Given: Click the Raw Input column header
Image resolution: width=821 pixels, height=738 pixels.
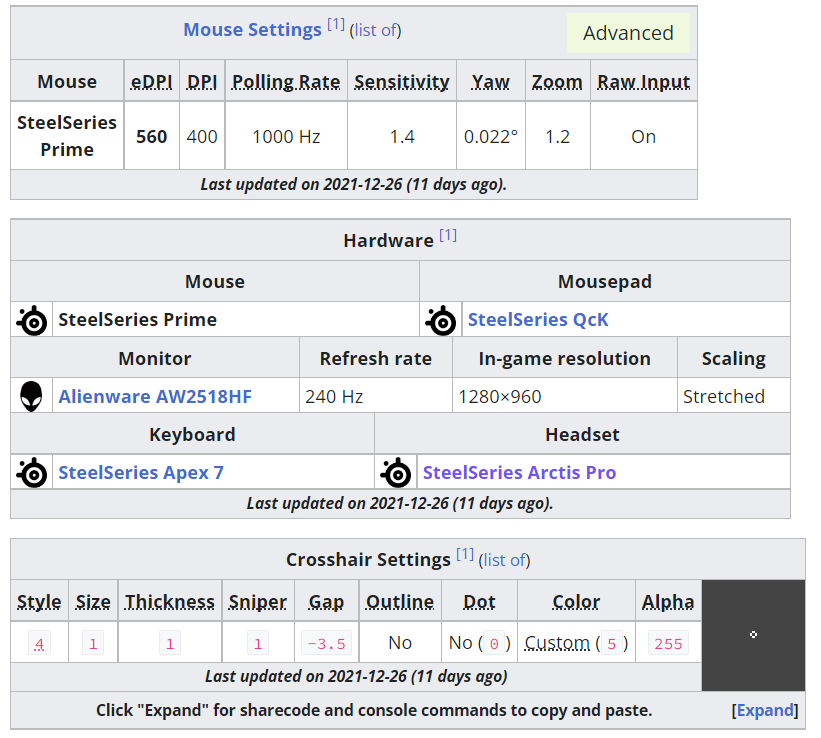Looking at the screenshot, I should tap(644, 82).
